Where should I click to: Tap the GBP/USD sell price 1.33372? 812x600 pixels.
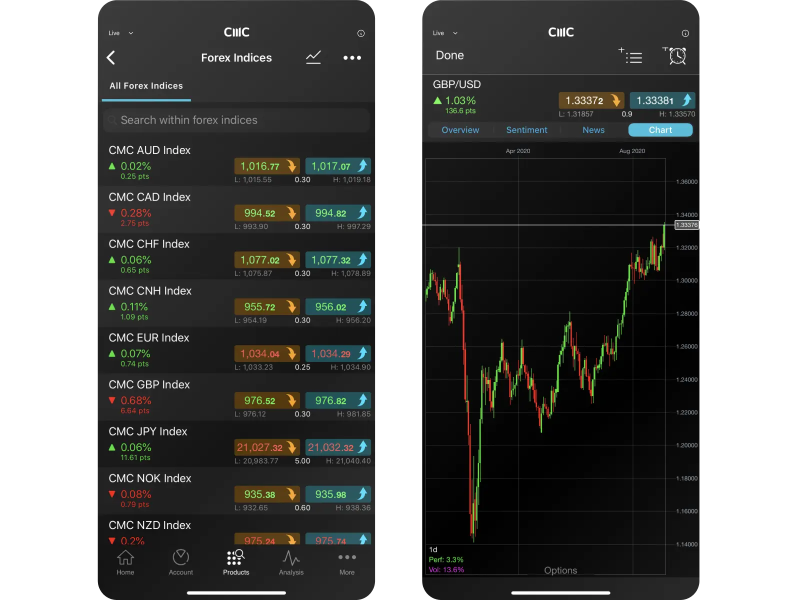pos(591,101)
